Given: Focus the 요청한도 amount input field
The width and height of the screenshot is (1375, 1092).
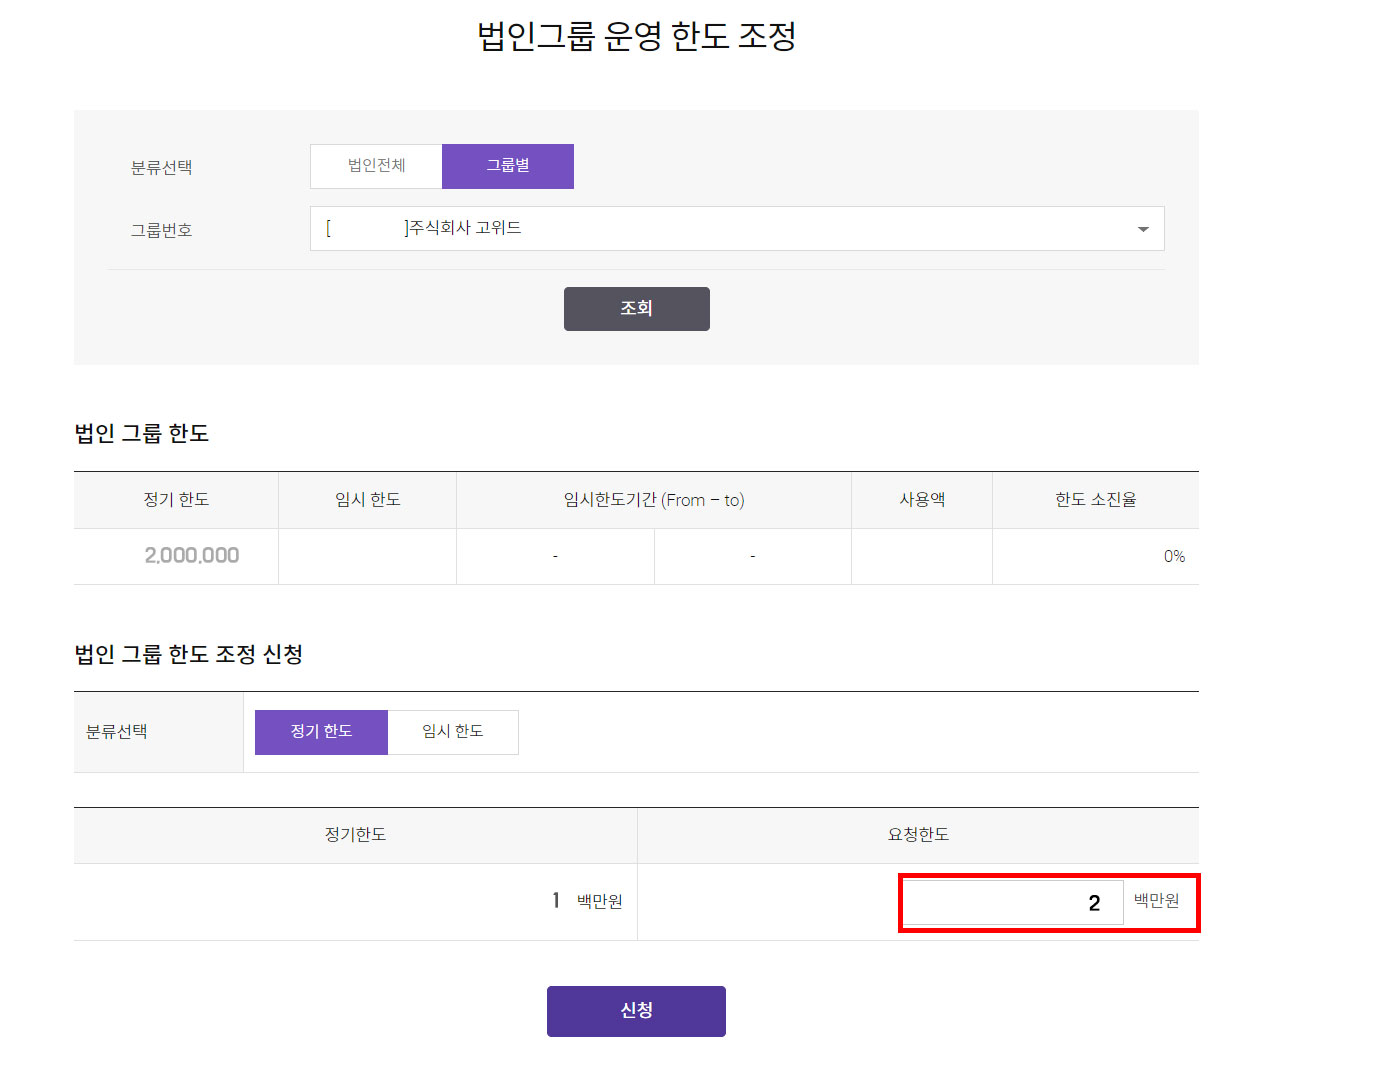Looking at the screenshot, I should click(x=1012, y=903).
